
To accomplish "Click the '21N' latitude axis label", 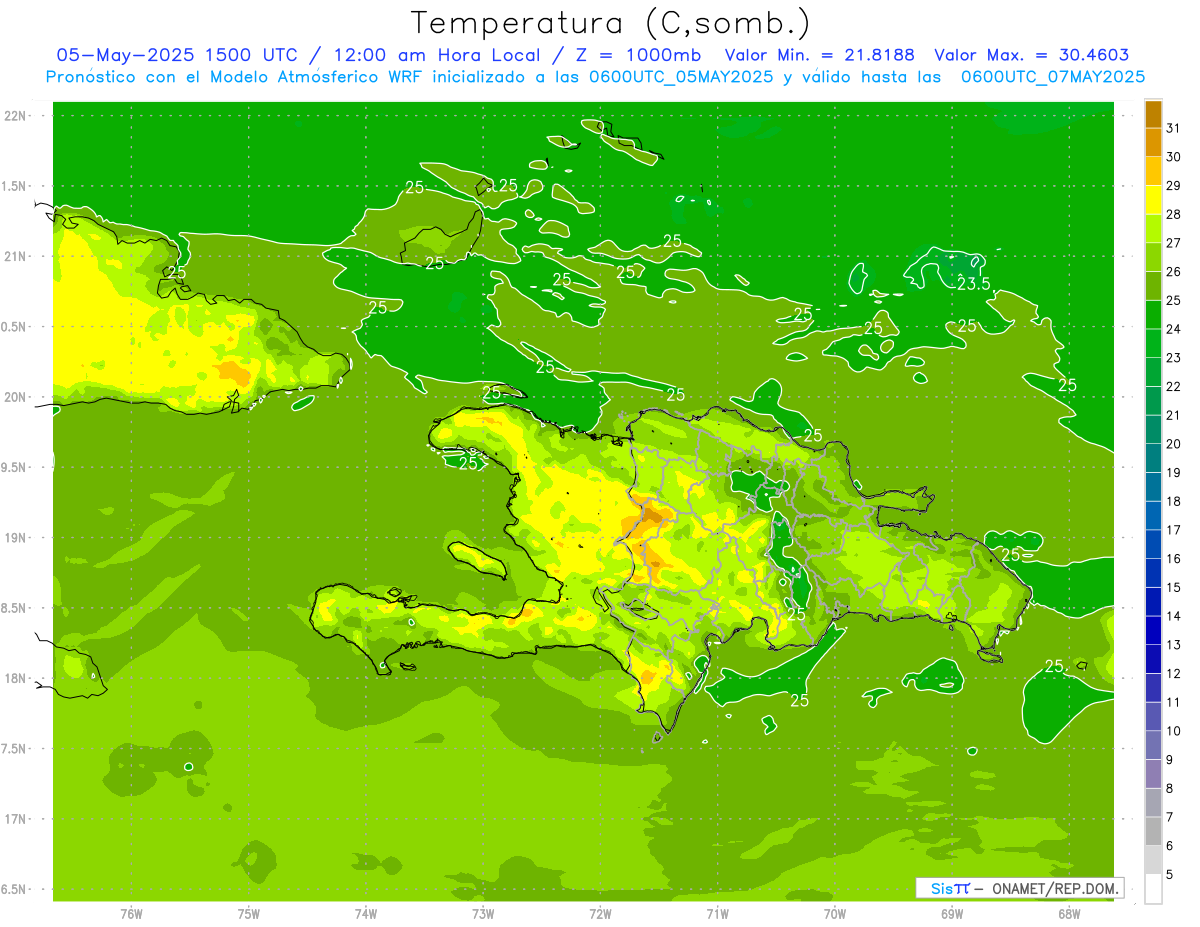I will (x=17, y=256).
